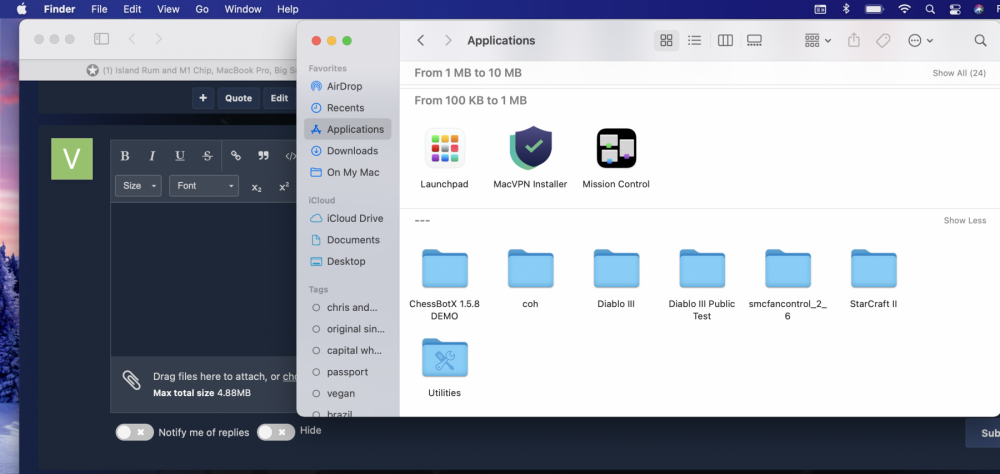Click Show All (24) link
Screen dimensions: 1000x474
(x=958, y=73)
